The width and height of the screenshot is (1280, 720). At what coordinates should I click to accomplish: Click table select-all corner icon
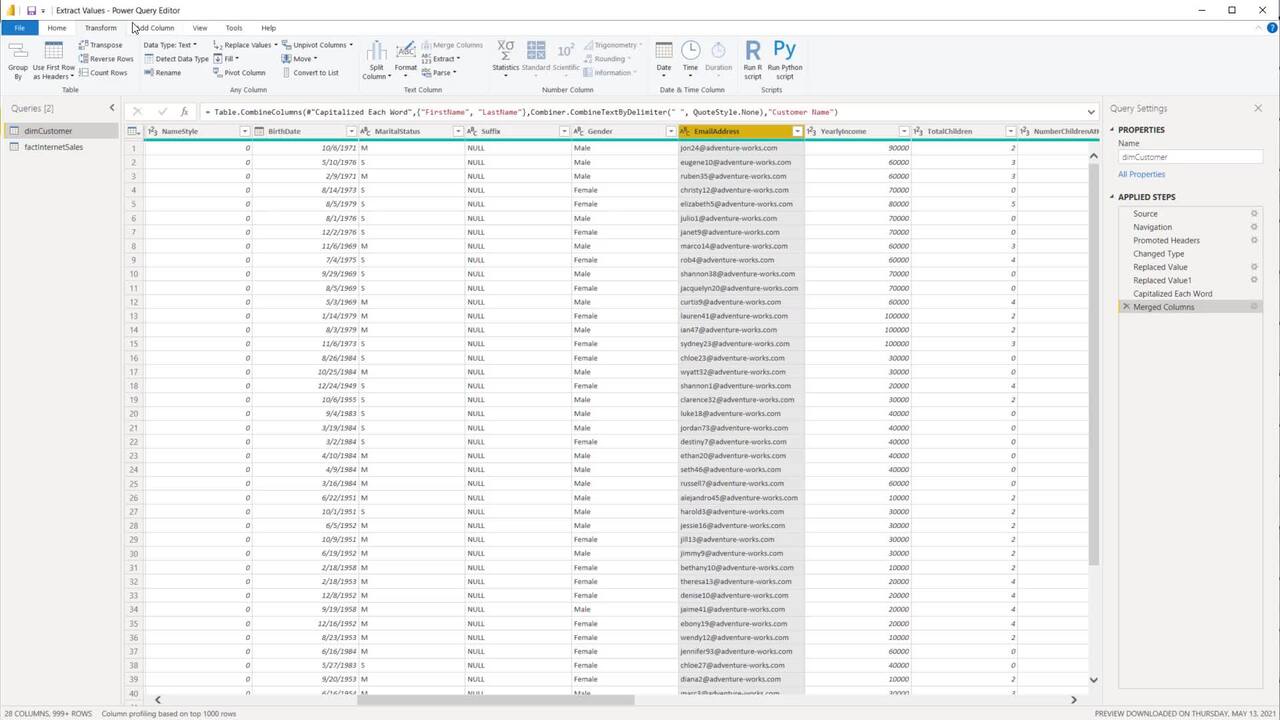(133, 131)
